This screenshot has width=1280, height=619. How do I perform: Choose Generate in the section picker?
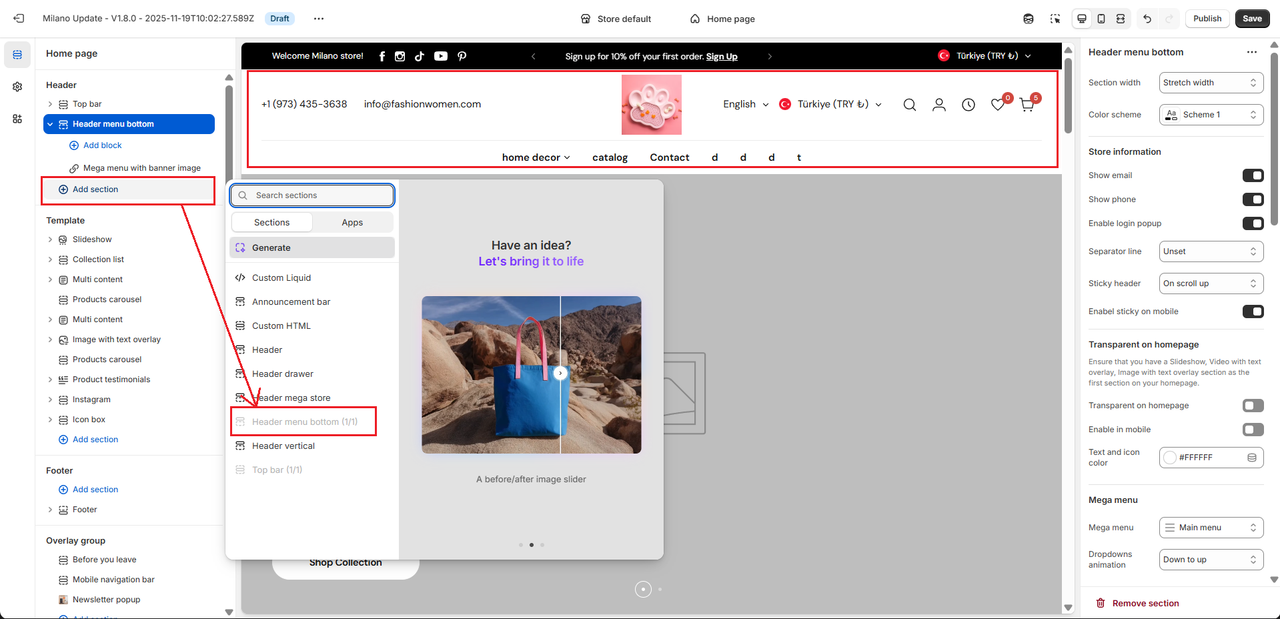click(x=312, y=247)
